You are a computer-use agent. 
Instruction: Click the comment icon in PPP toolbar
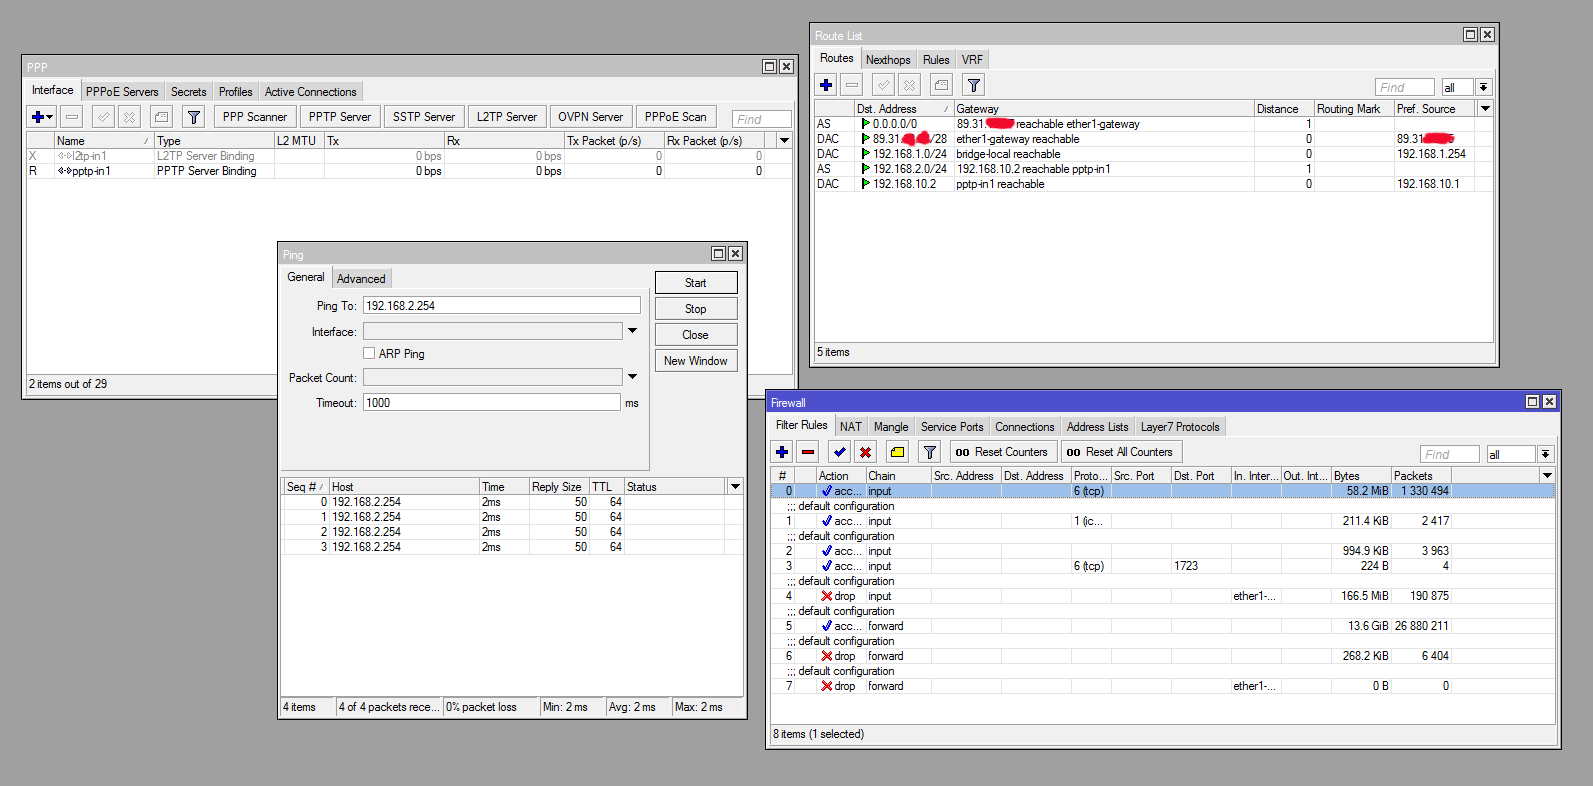162,117
